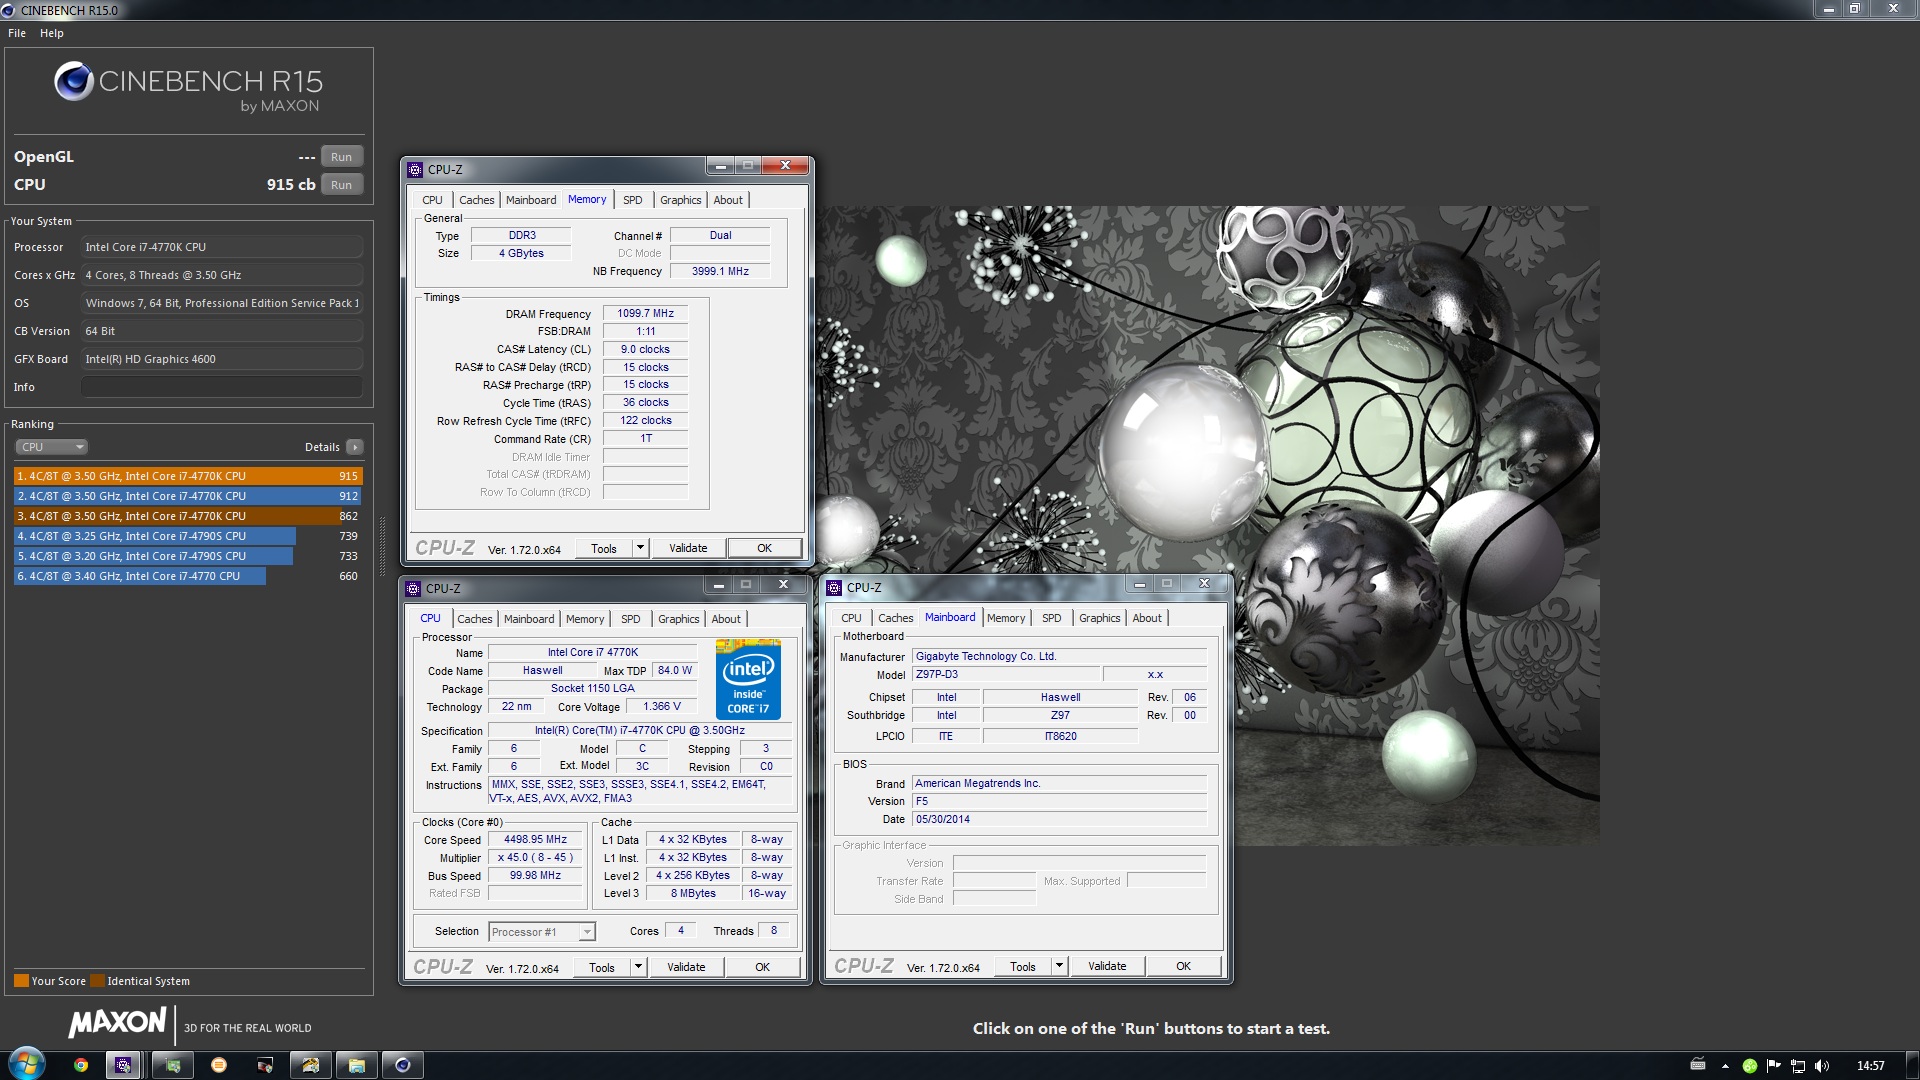Viewport: 1920px width, 1080px height.
Task: Select ranking row i7-4770 at 3.40 GHz
Action: [x=188, y=576]
